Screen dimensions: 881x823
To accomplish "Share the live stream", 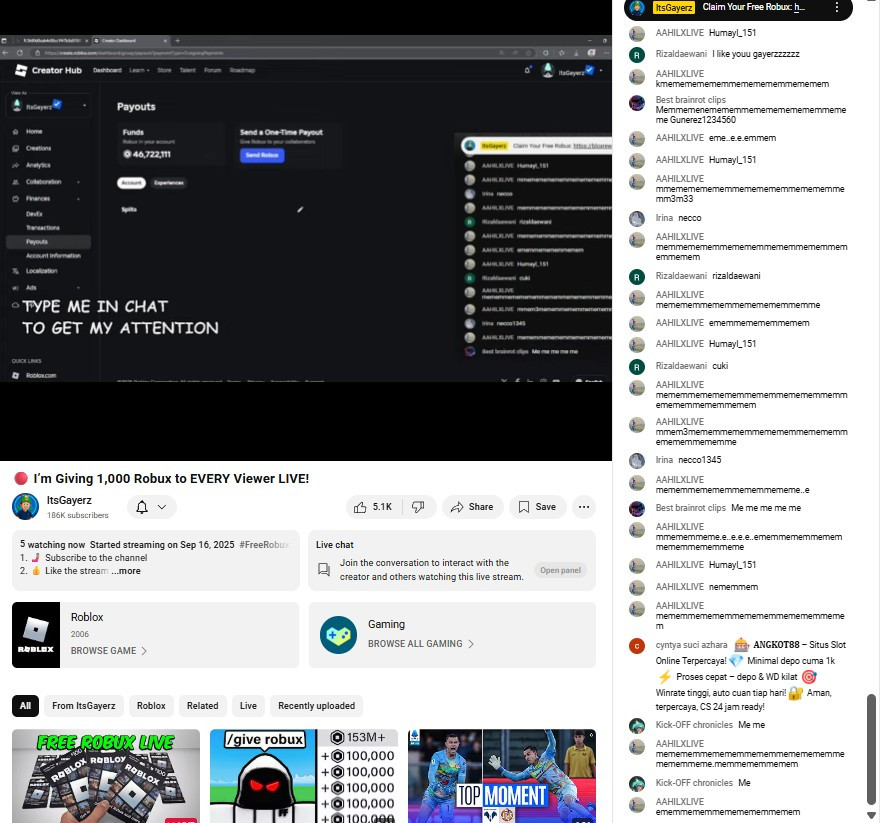I will (x=473, y=507).
